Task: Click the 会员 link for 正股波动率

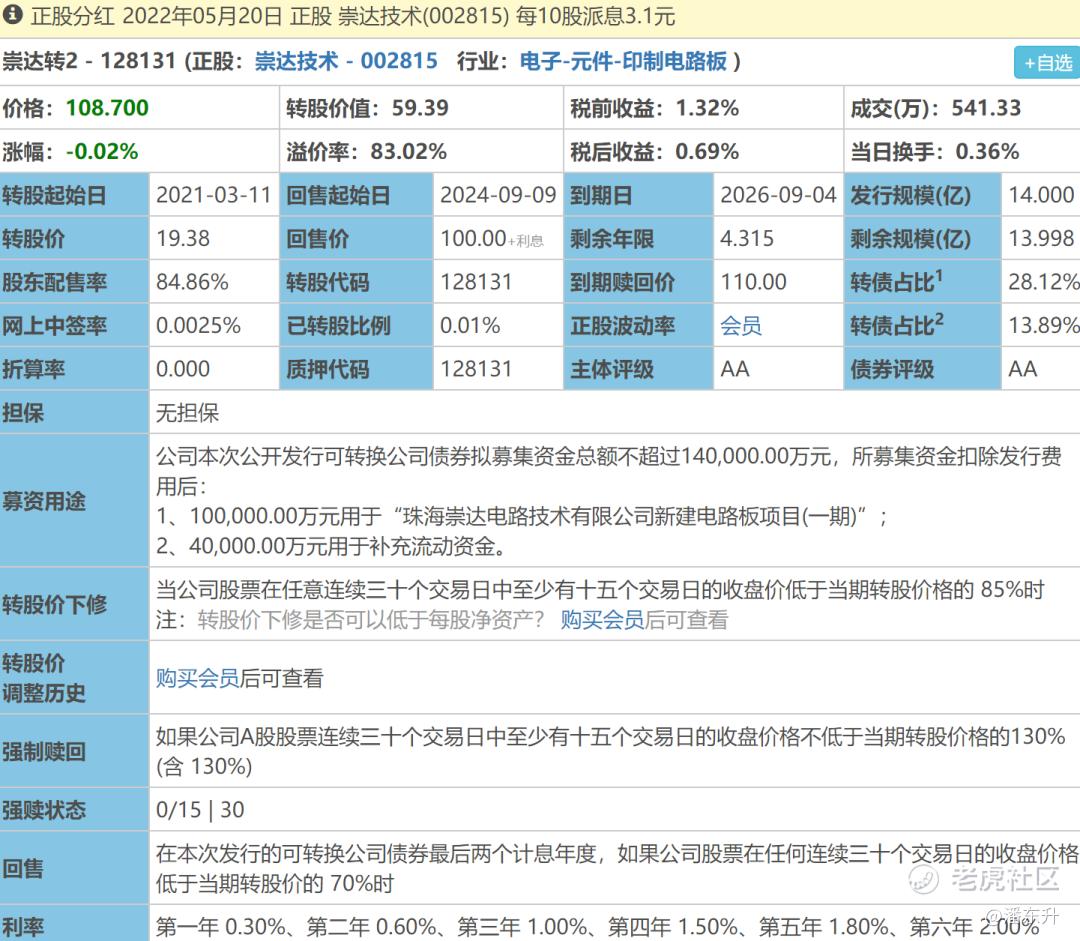Action: pos(741,325)
